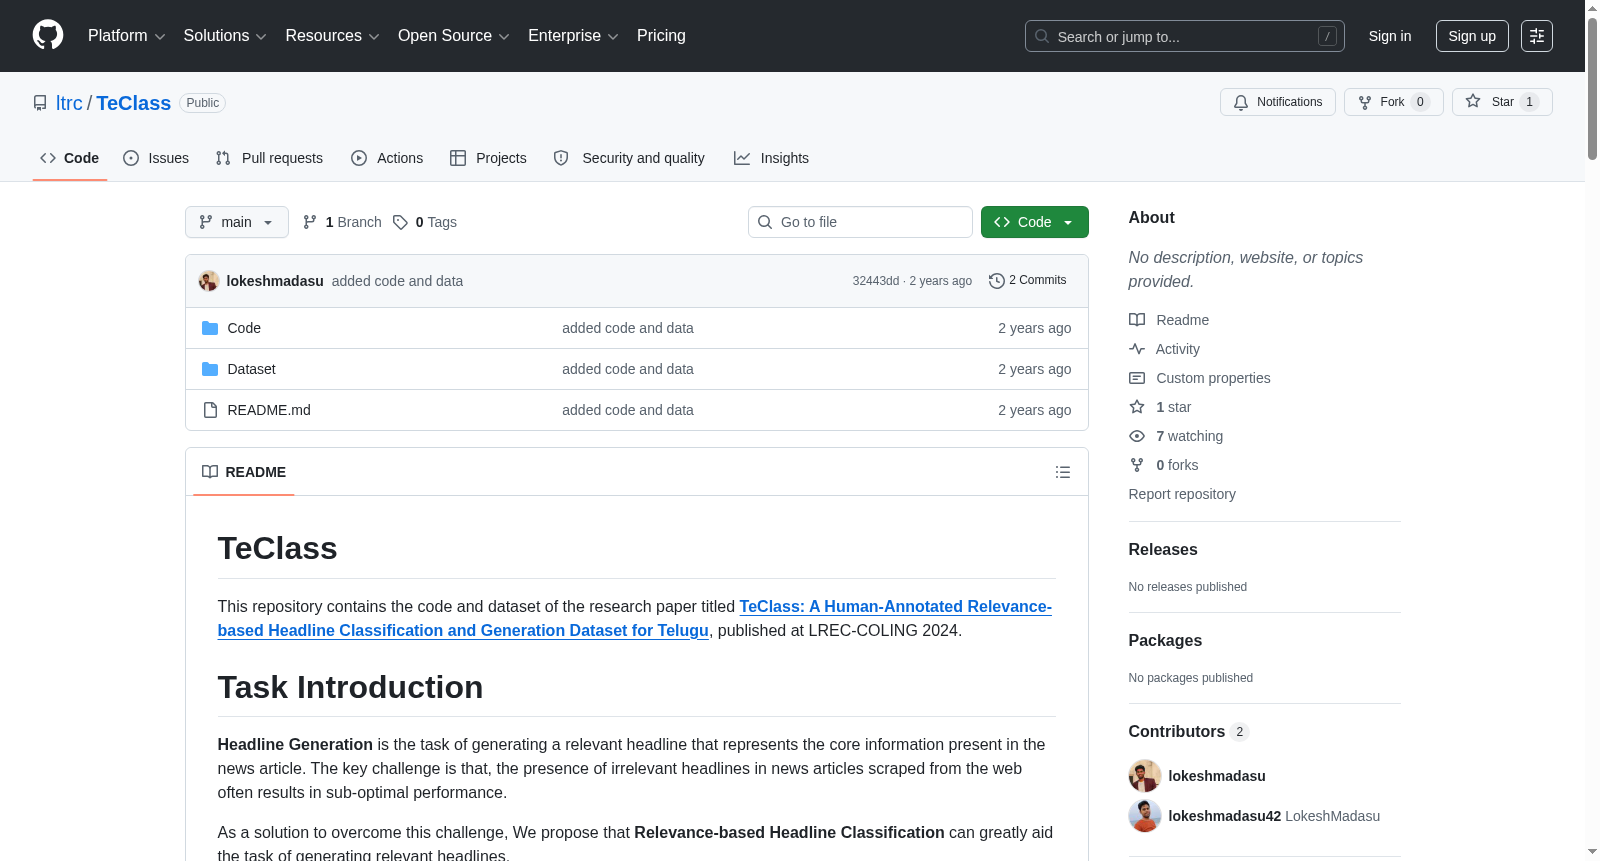Screen dimensions: 1600x861
Task: Select the Code tab
Action: tap(70, 158)
